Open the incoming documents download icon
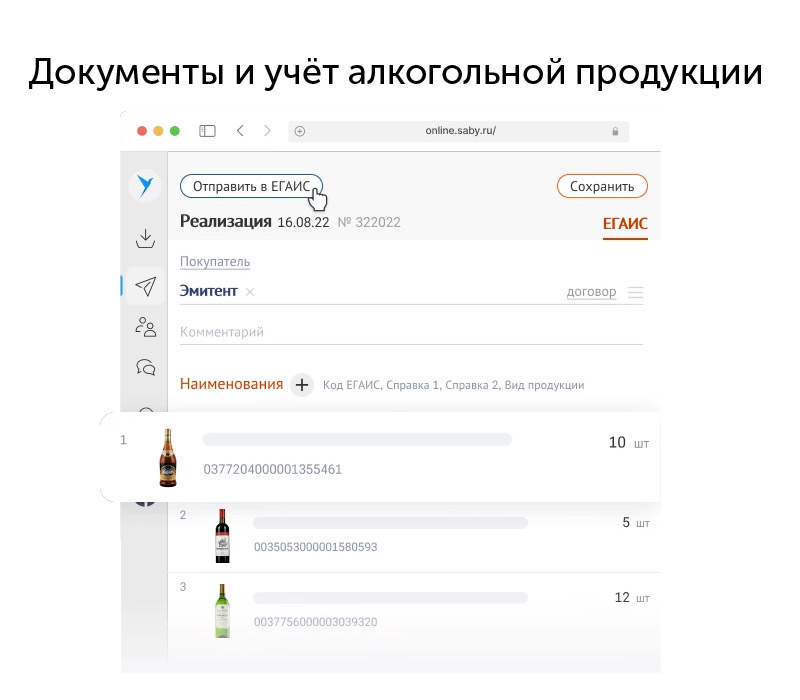Viewport: 800px width, 700px height. tap(145, 238)
